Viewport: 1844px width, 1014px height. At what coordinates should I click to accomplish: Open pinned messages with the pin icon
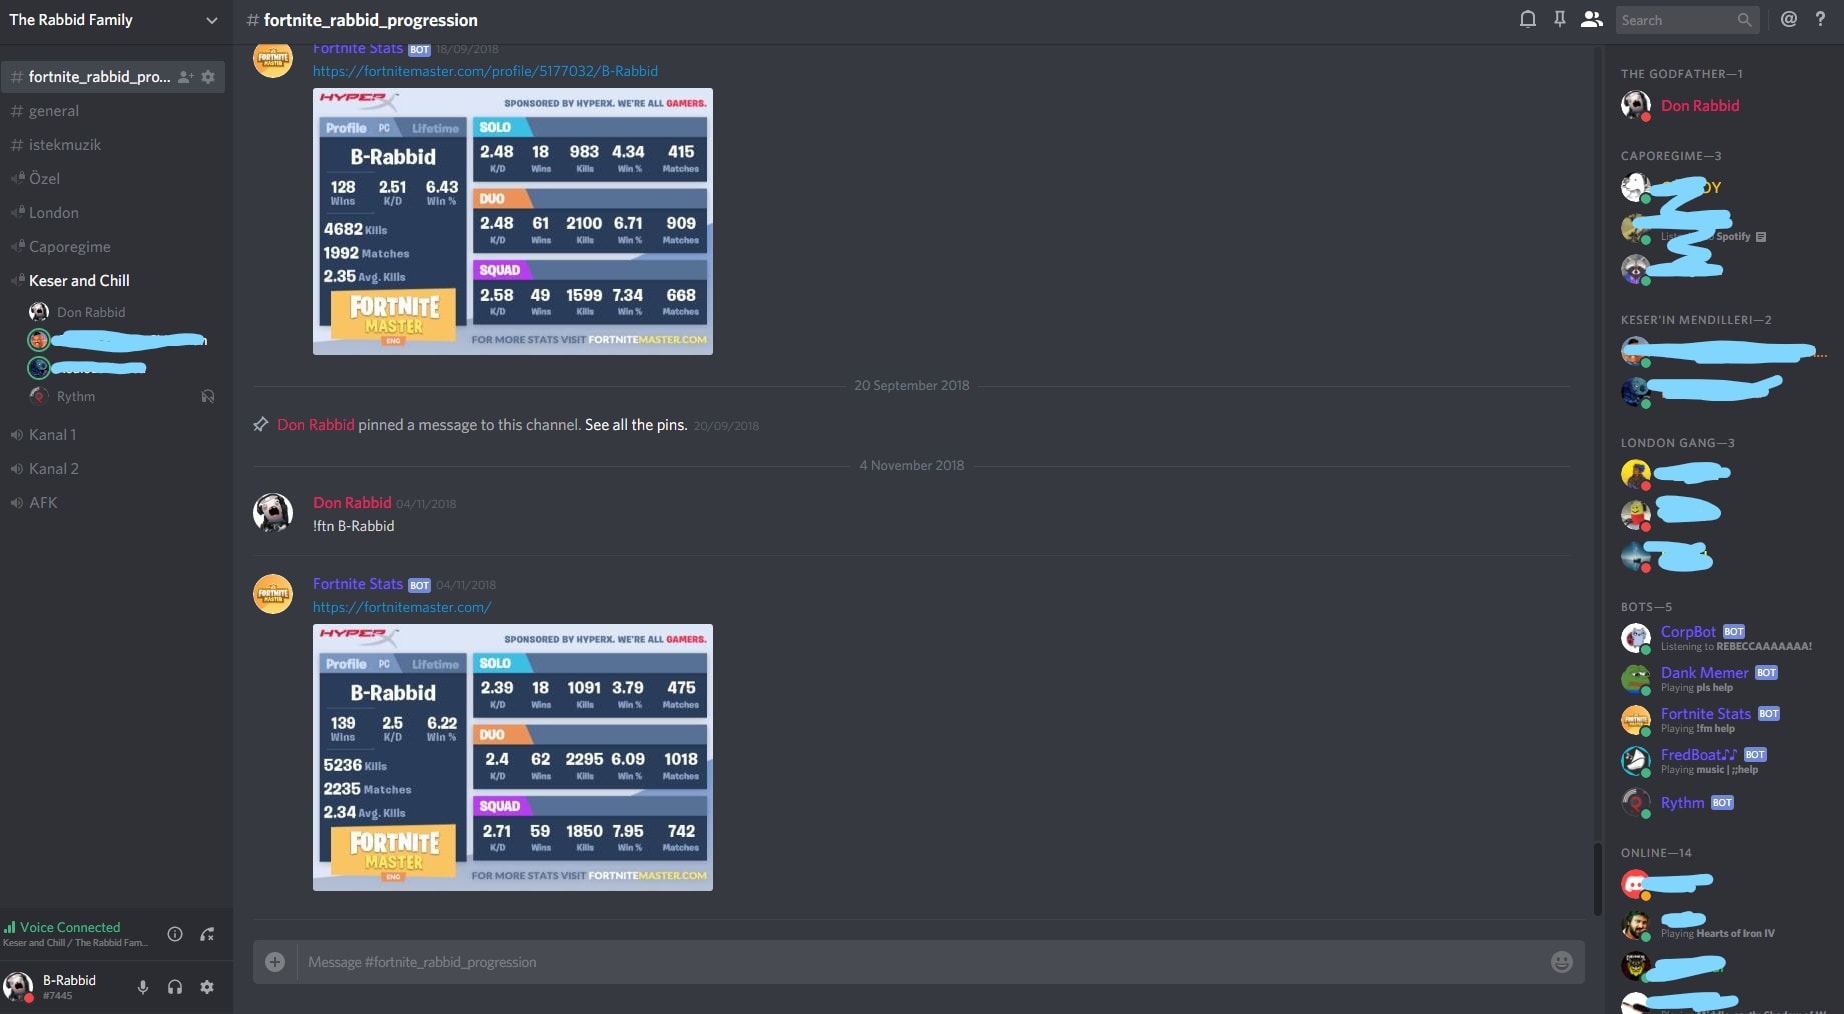click(x=1559, y=18)
